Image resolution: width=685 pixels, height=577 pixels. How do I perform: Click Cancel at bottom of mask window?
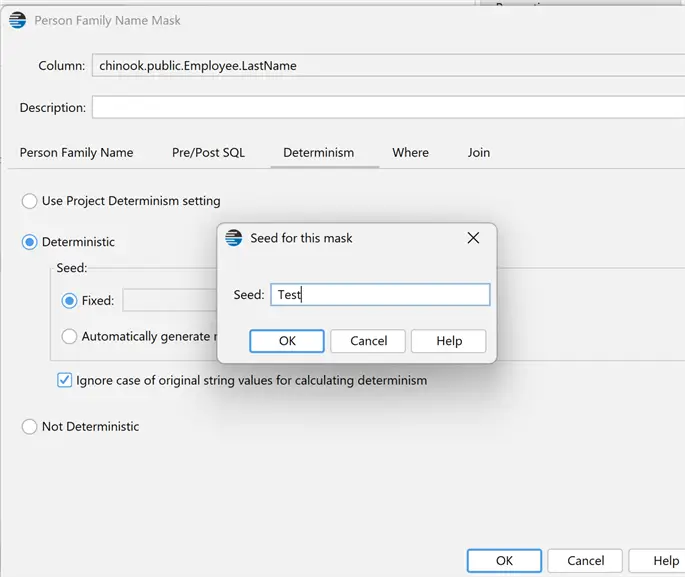point(585,560)
